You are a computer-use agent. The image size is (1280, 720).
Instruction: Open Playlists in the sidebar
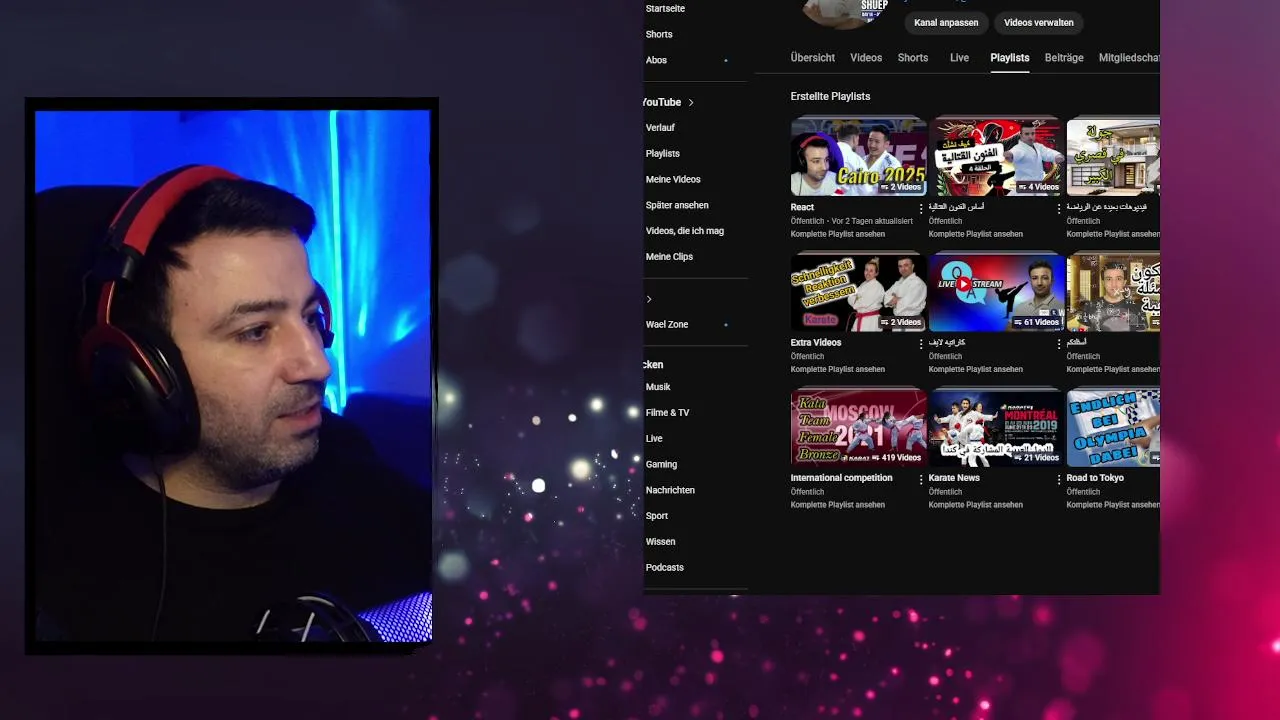pyautogui.click(x=663, y=153)
